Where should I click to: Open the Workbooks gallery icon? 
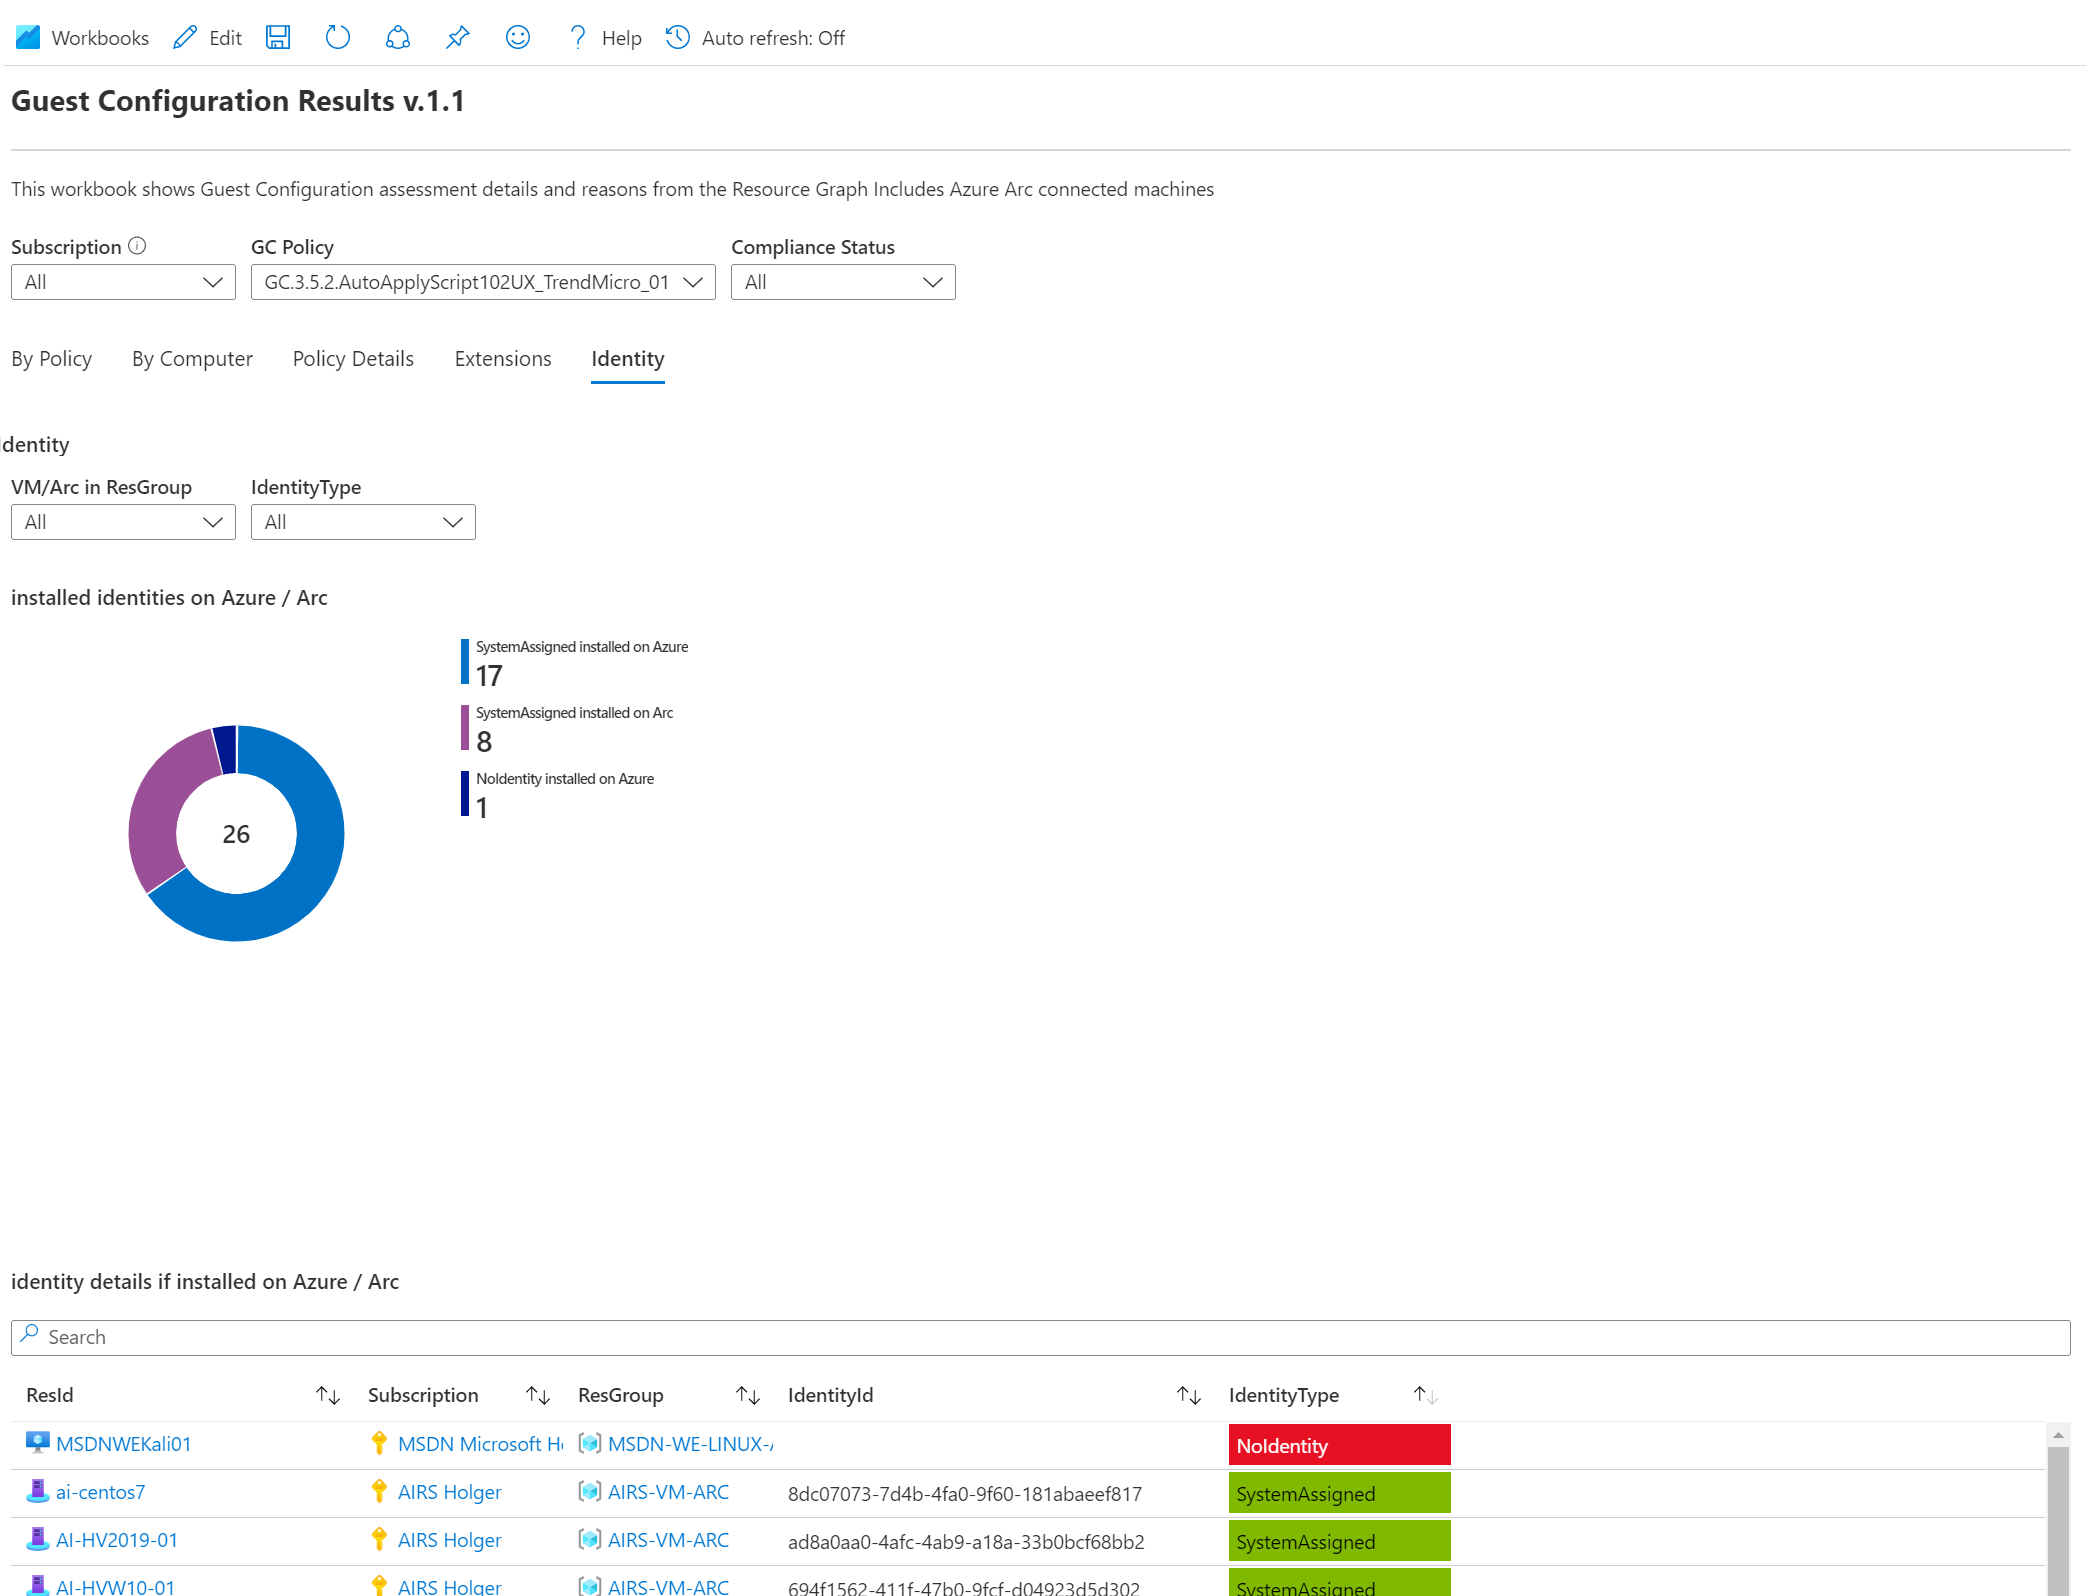pos(28,38)
